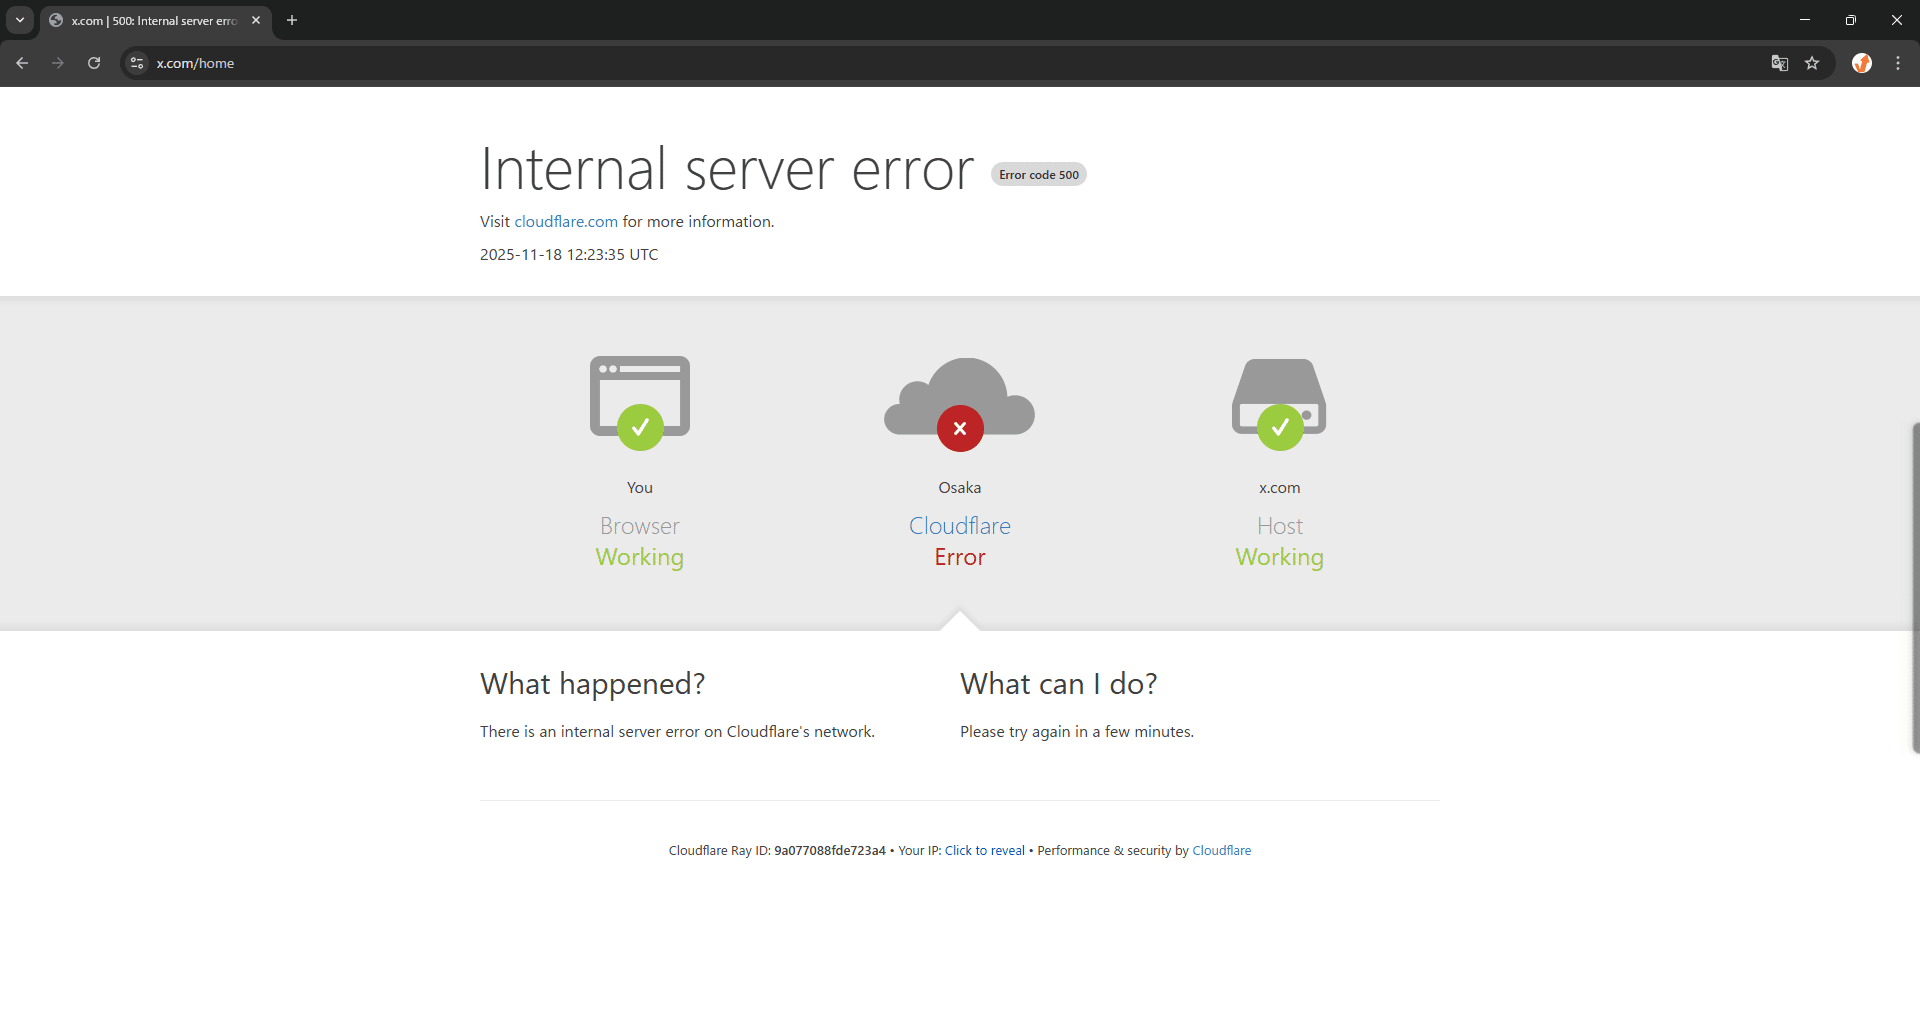View site information icon in address bar
The image size is (1920, 1032).
pyautogui.click(x=137, y=63)
